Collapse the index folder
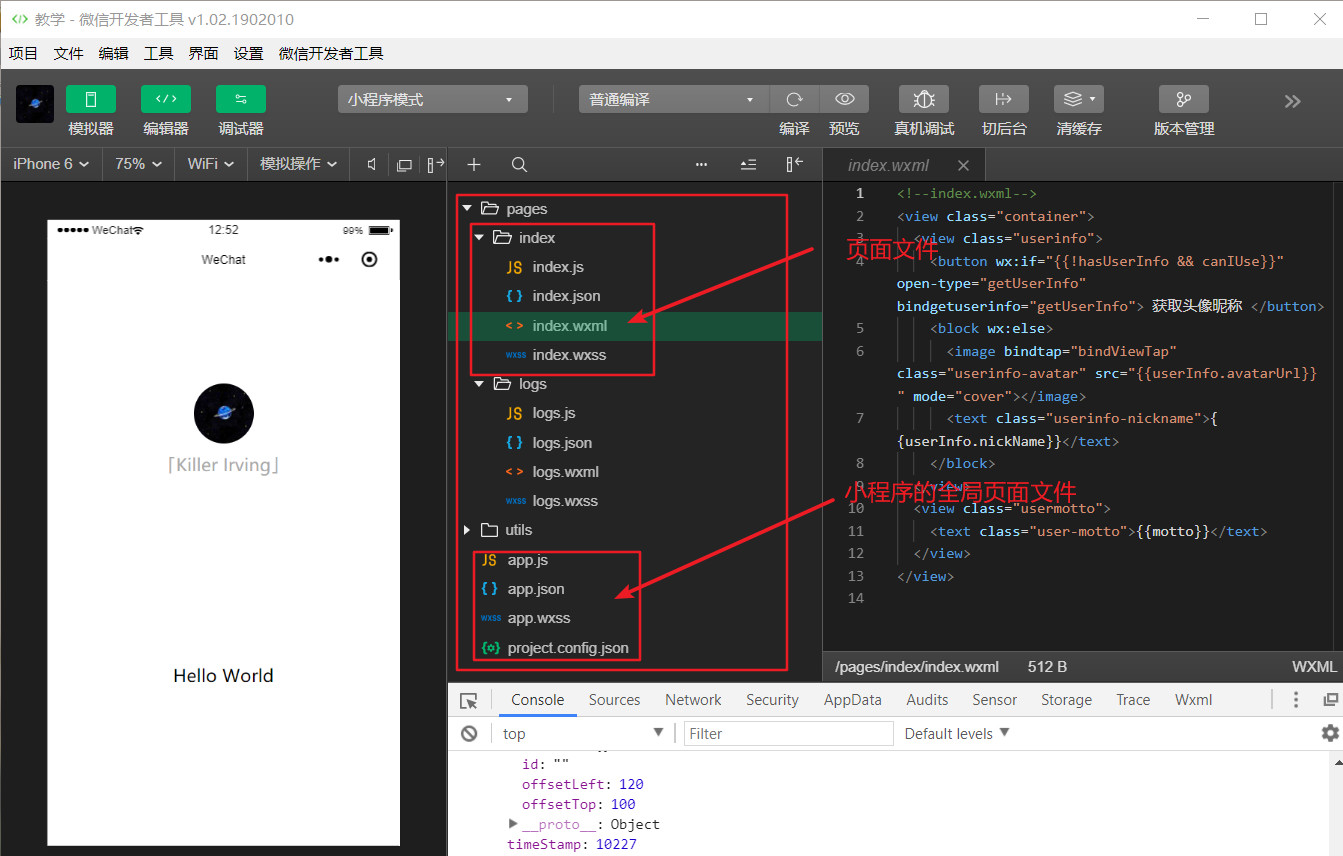Viewport: 1343px width, 856px height. click(x=479, y=238)
